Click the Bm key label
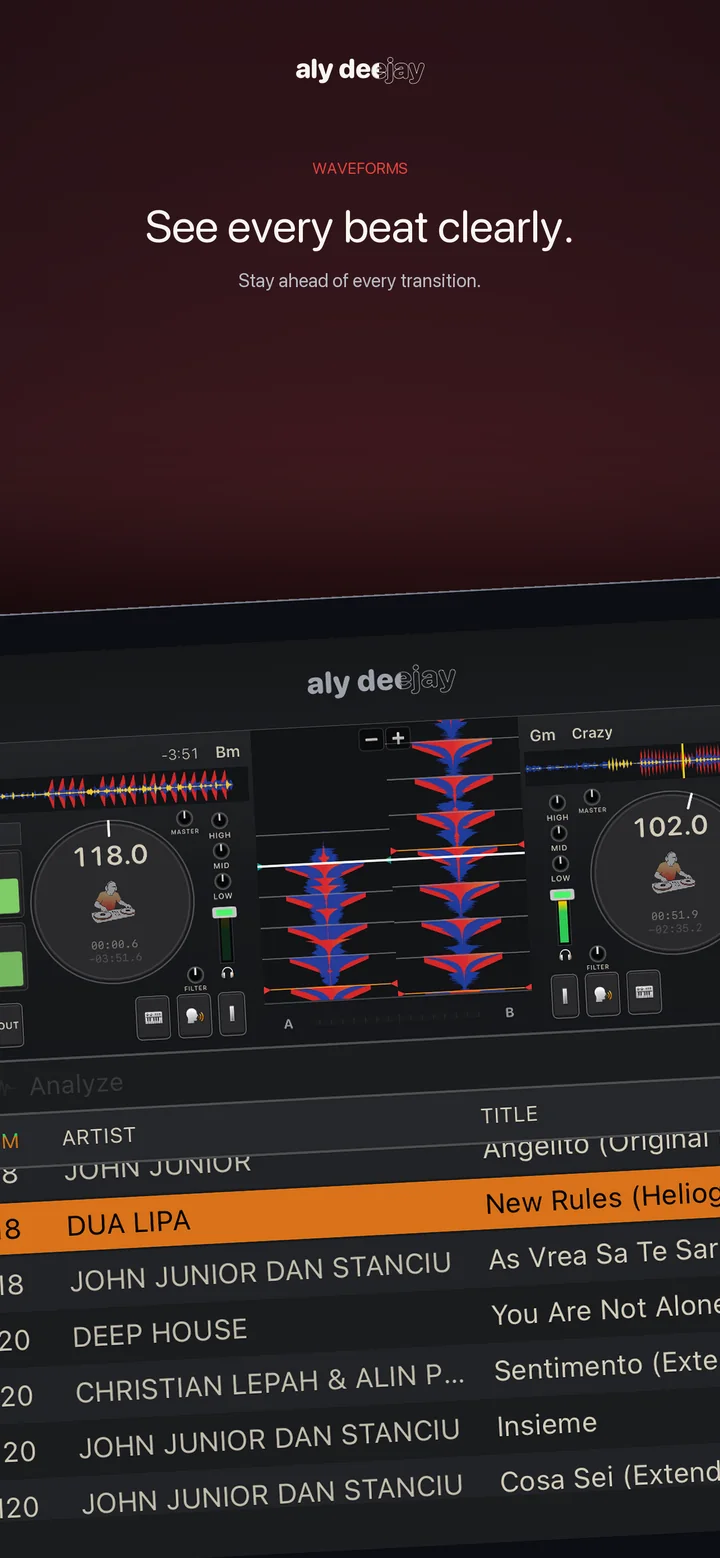Viewport: 720px width, 1558px height. point(228,752)
